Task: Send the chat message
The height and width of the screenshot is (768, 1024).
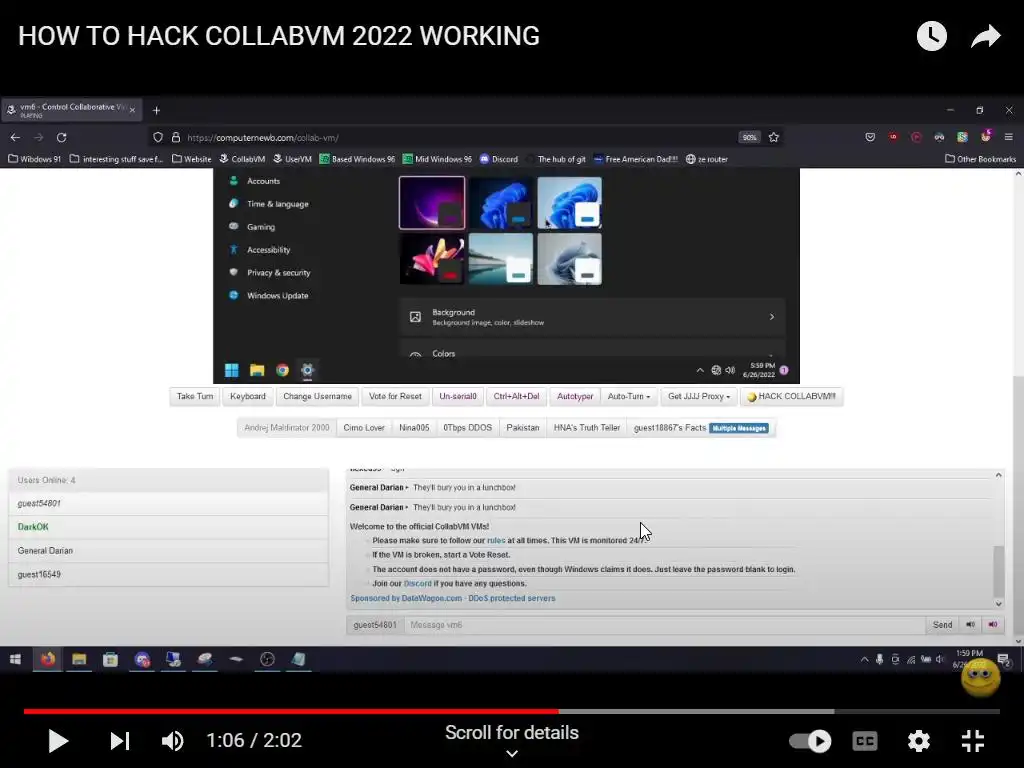Action: 942,625
